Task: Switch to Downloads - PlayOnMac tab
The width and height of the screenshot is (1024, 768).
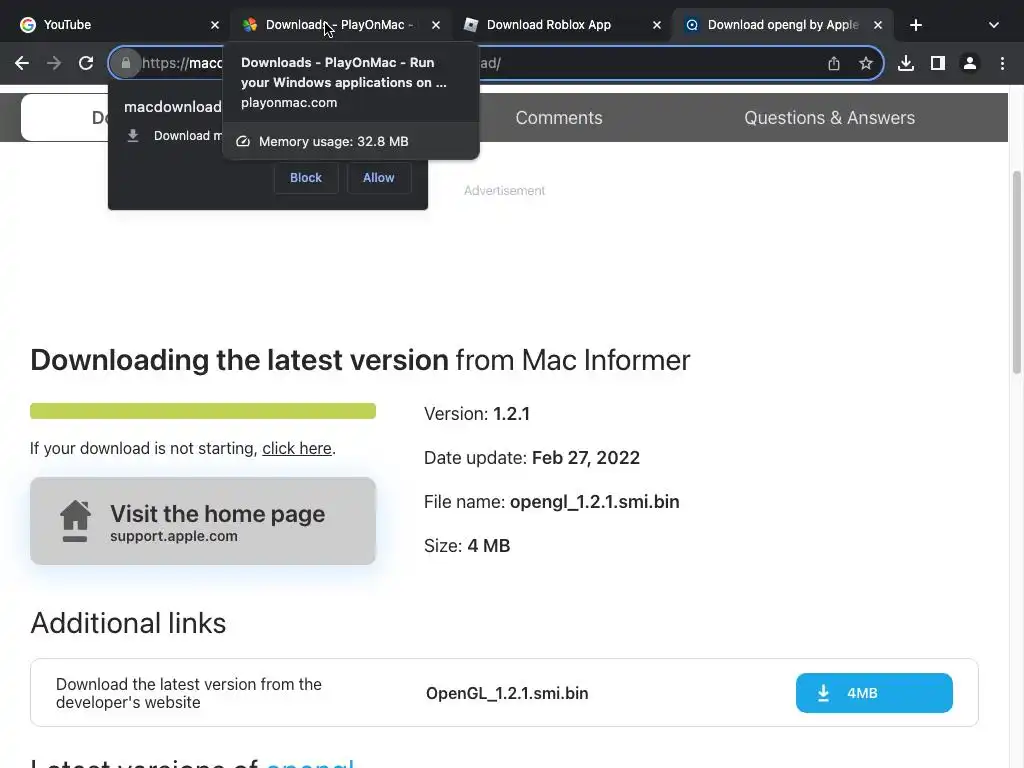Action: pos(340,25)
